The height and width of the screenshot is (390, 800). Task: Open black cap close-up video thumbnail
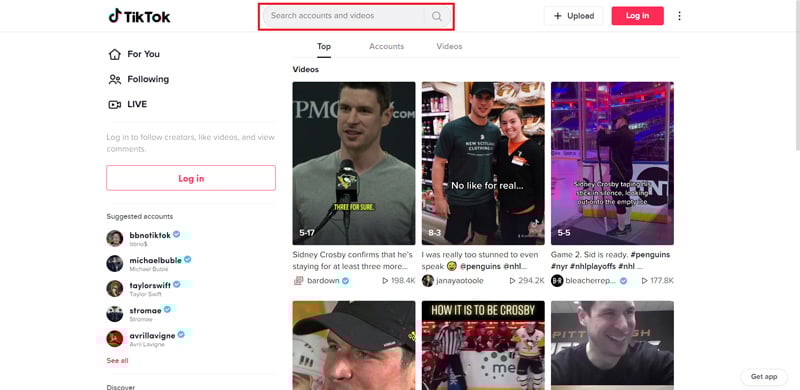(x=354, y=345)
